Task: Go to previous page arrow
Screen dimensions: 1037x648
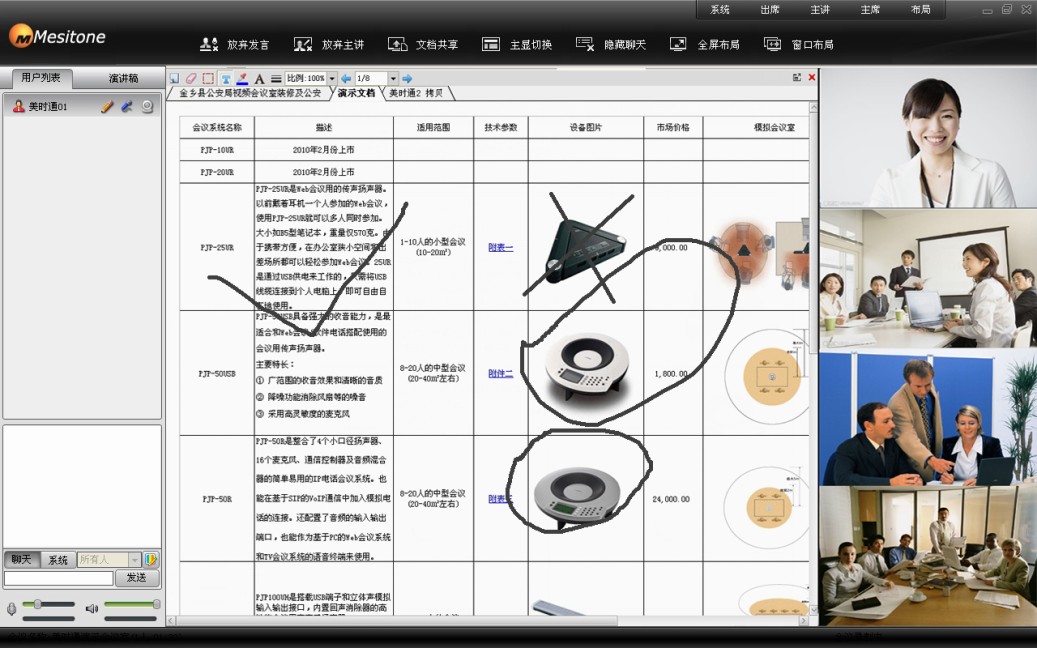Action: point(346,78)
